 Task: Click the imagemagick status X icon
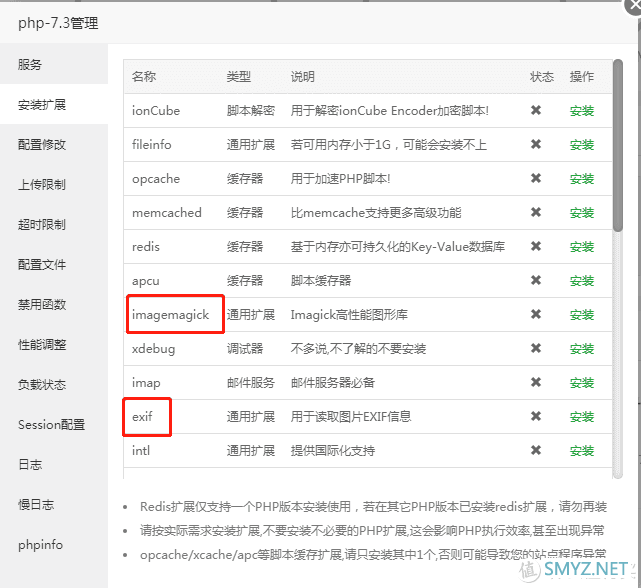click(536, 314)
